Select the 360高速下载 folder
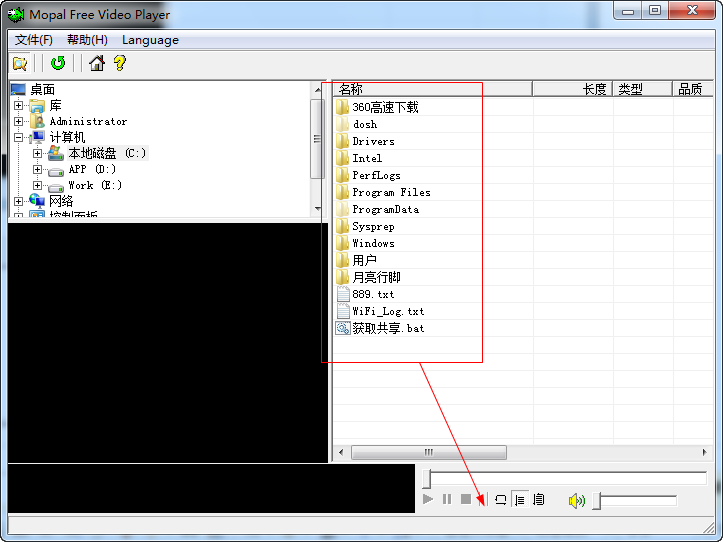The width and height of the screenshot is (723, 542). click(x=385, y=107)
